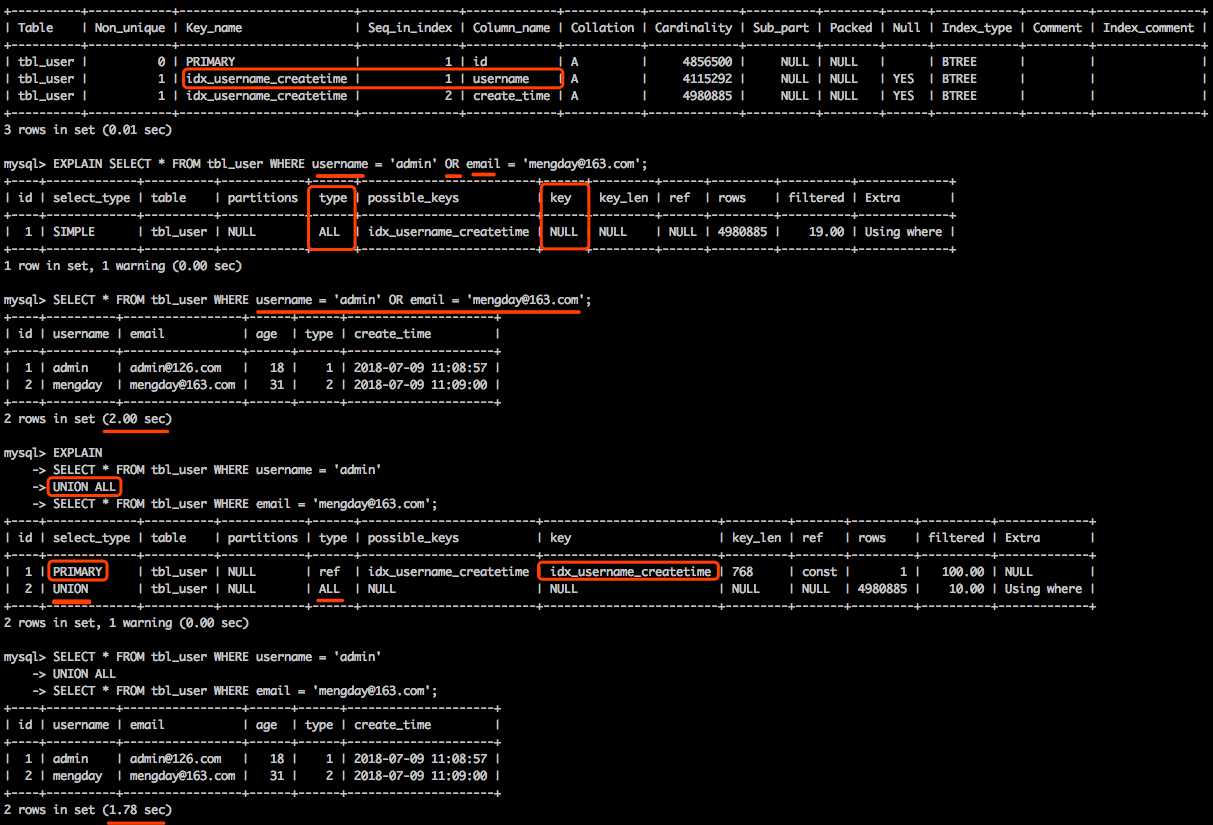Select EXPLAIN alone on its mysql prompt line
The width and height of the screenshot is (1213, 825).
coord(80,453)
